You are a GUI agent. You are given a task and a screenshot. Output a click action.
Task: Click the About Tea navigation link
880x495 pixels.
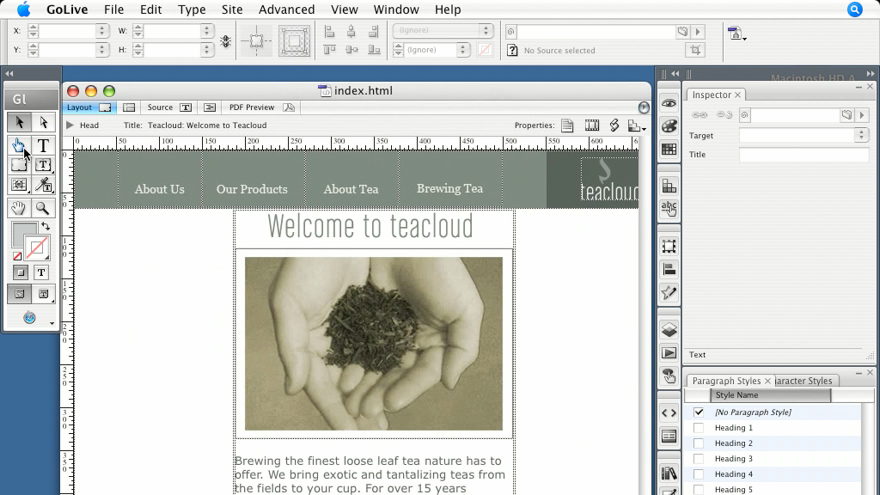point(351,189)
